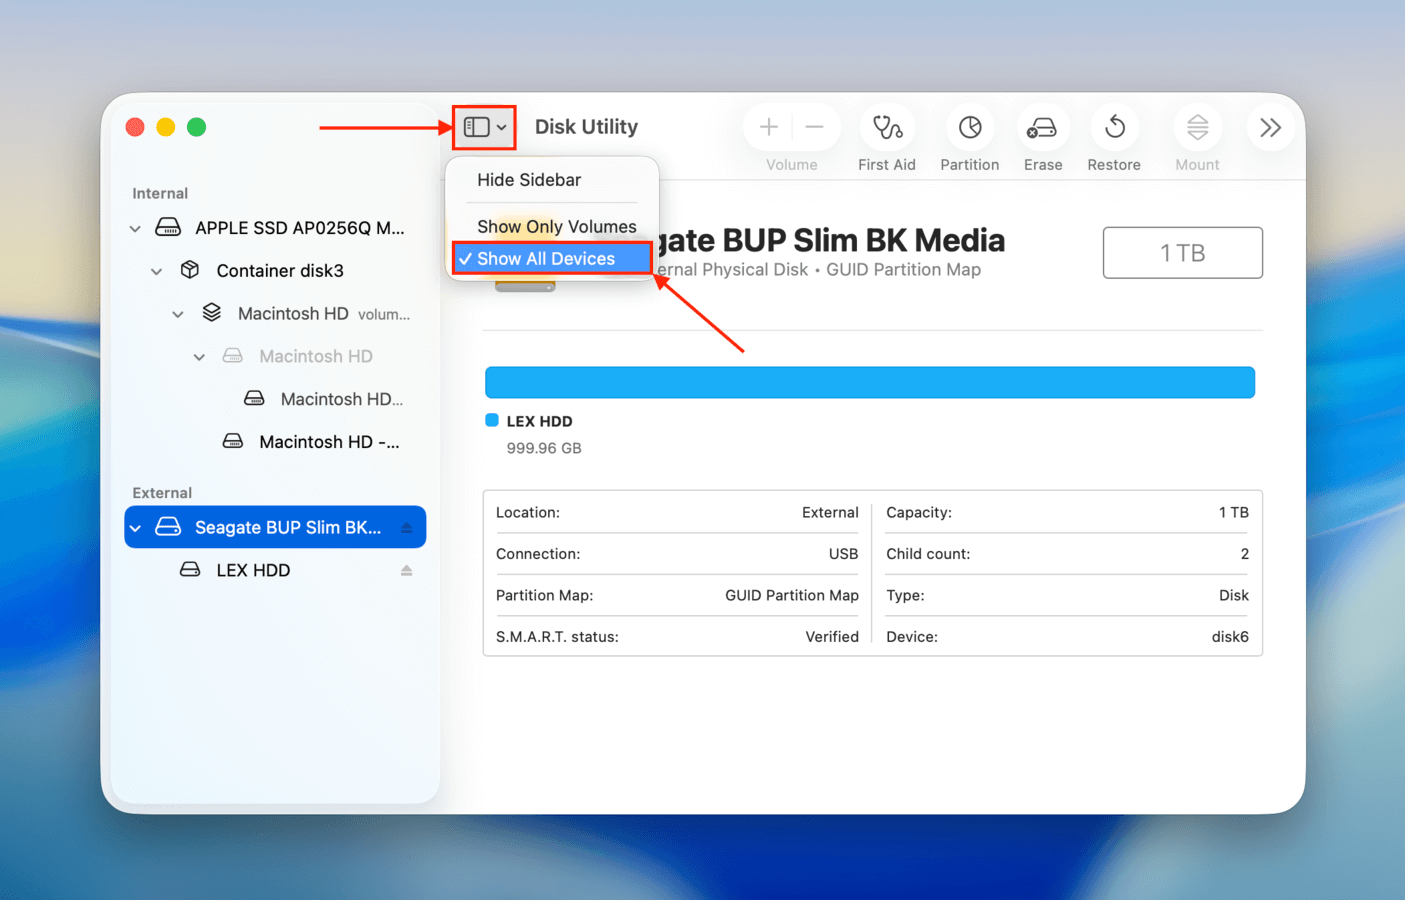The width and height of the screenshot is (1405, 900).
Task: Click the 1 TB capacity button
Action: pyautogui.click(x=1182, y=252)
